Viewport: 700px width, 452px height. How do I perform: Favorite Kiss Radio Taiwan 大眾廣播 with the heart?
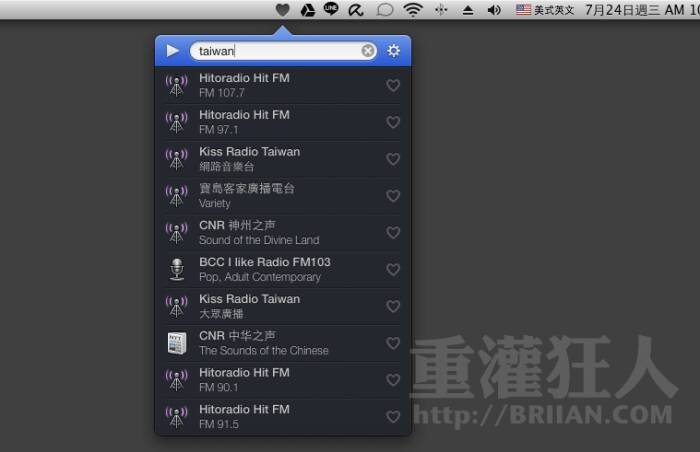[x=393, y=306]
